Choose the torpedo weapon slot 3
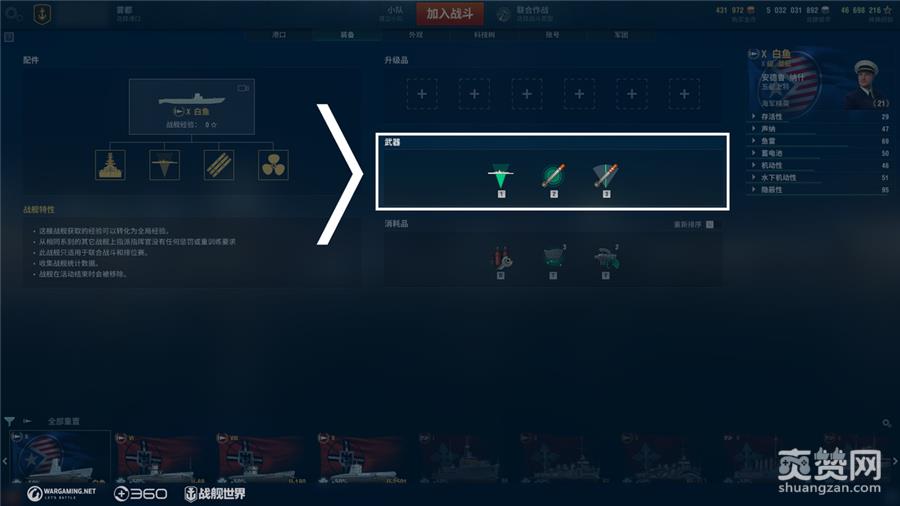 pos(606,176)
